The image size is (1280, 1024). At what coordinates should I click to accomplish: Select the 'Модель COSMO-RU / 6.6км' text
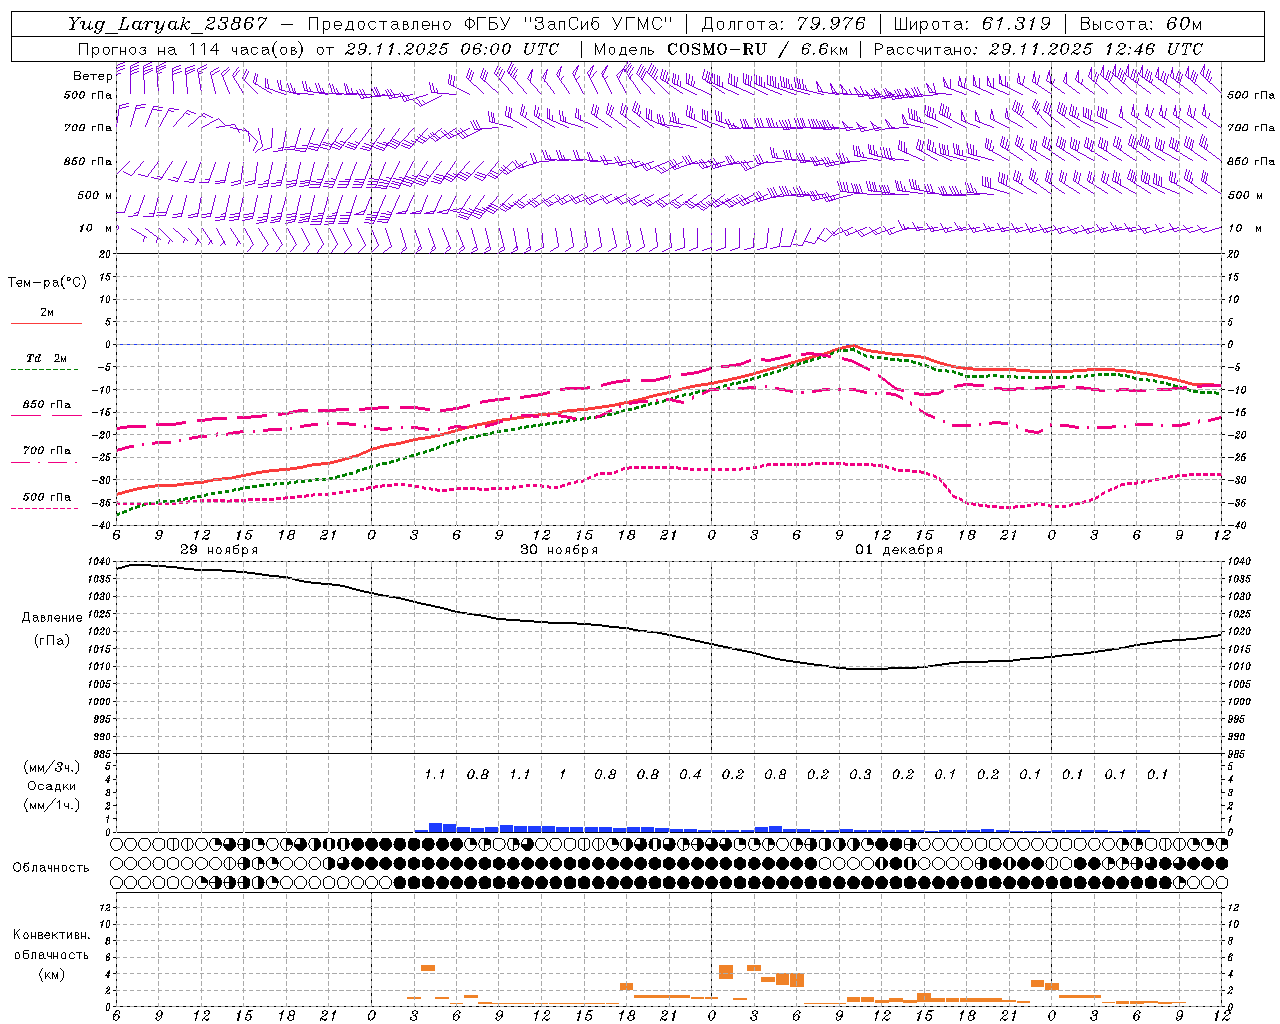pyautogui.click(x=721, y=48)
